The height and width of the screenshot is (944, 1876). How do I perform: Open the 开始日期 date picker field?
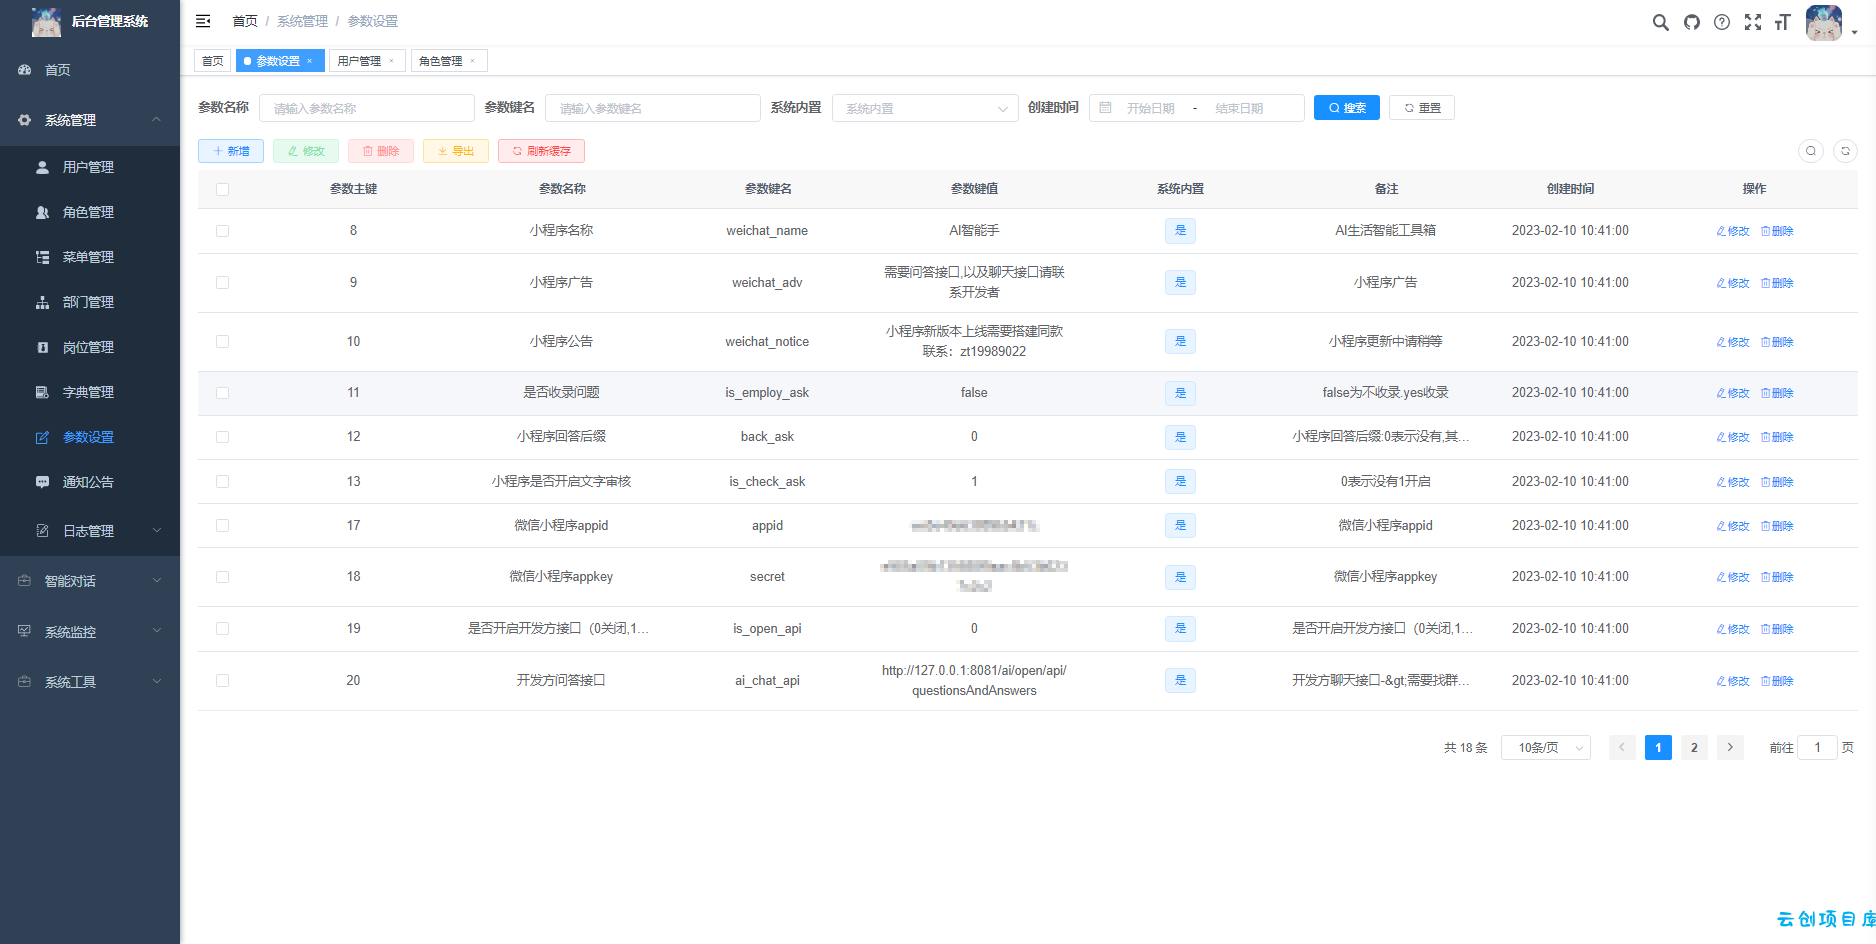point(1151,108)
